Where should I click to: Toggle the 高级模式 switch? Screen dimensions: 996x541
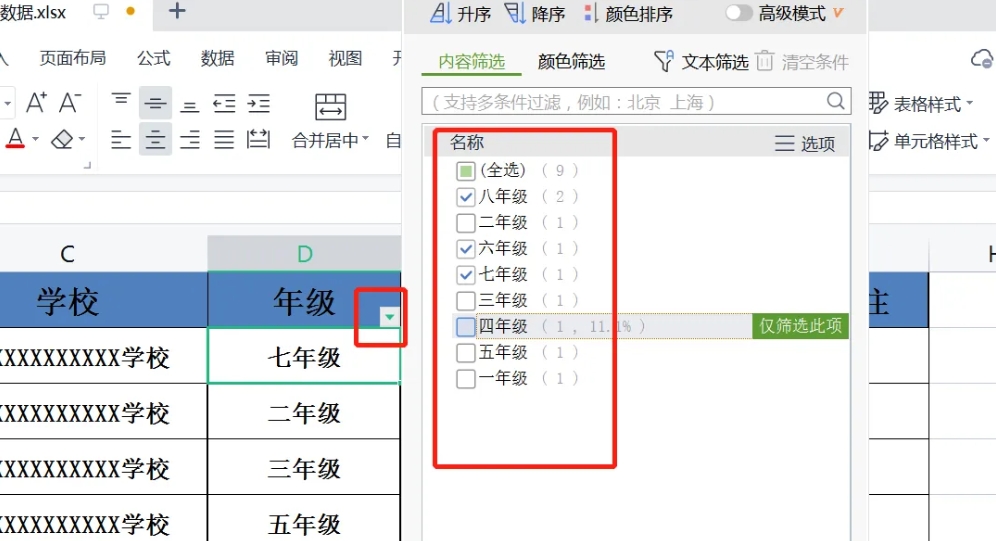point(739,13)
